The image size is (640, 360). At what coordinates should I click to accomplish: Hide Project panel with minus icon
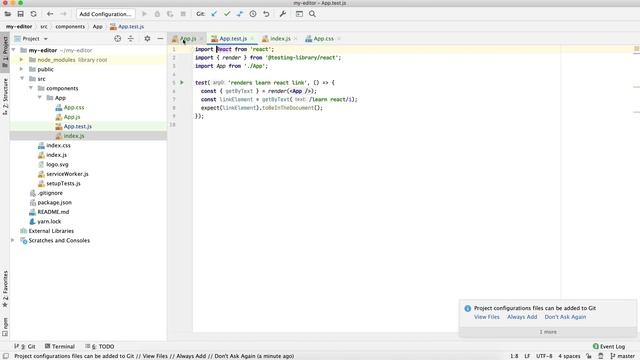point(160,38)
